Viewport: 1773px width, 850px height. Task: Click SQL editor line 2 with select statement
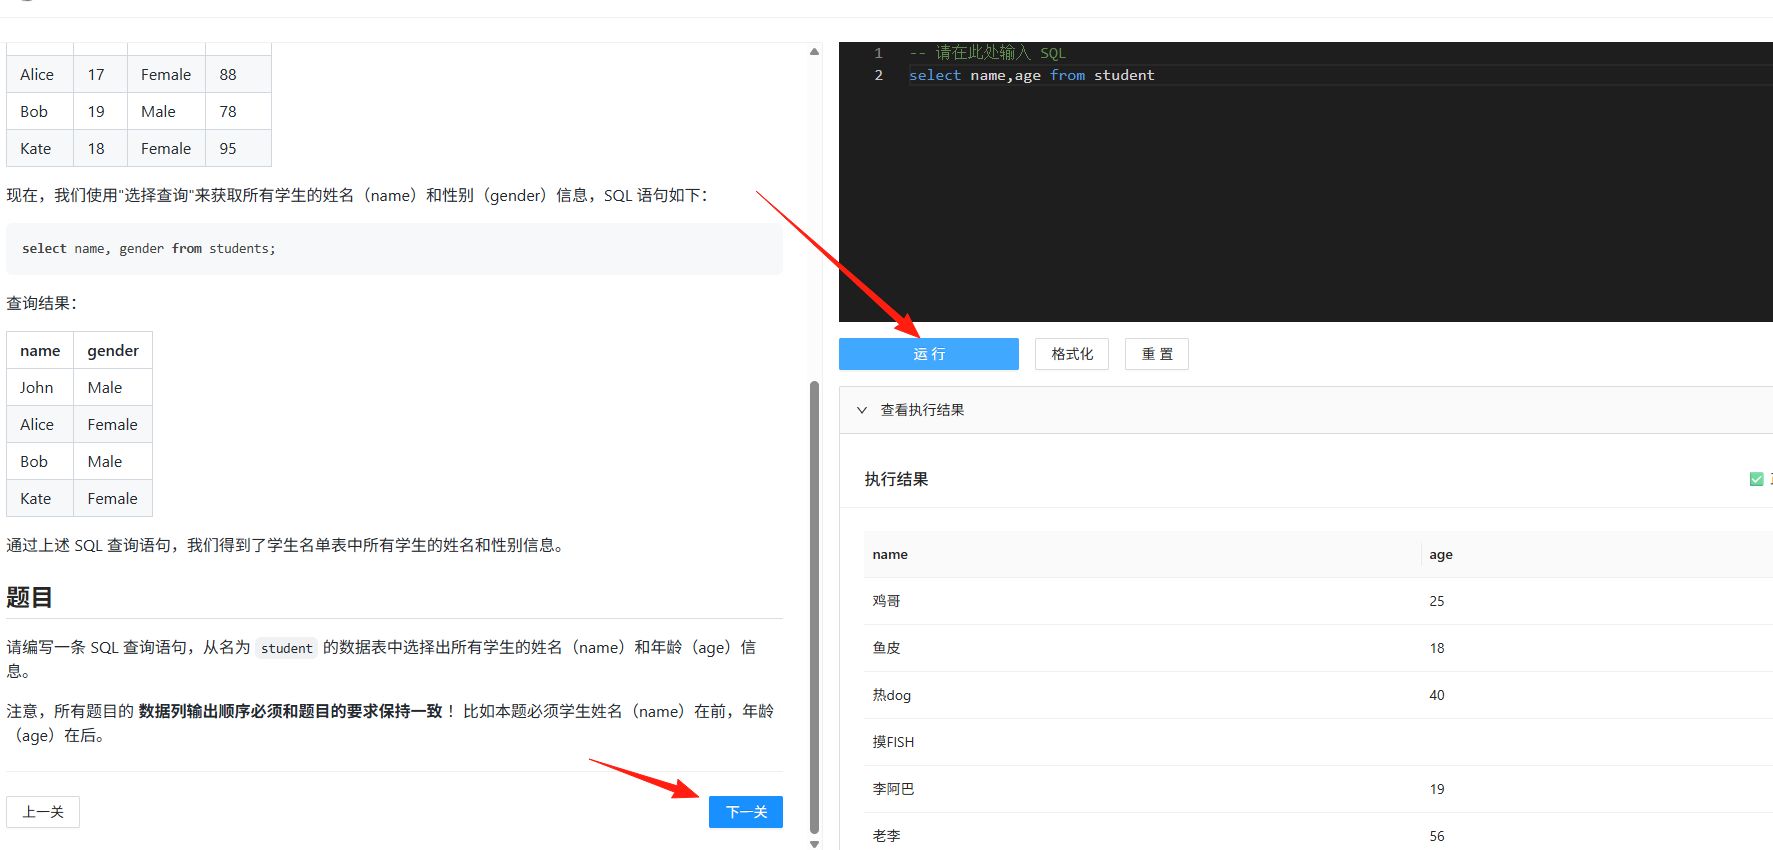tap(1031, 75)
